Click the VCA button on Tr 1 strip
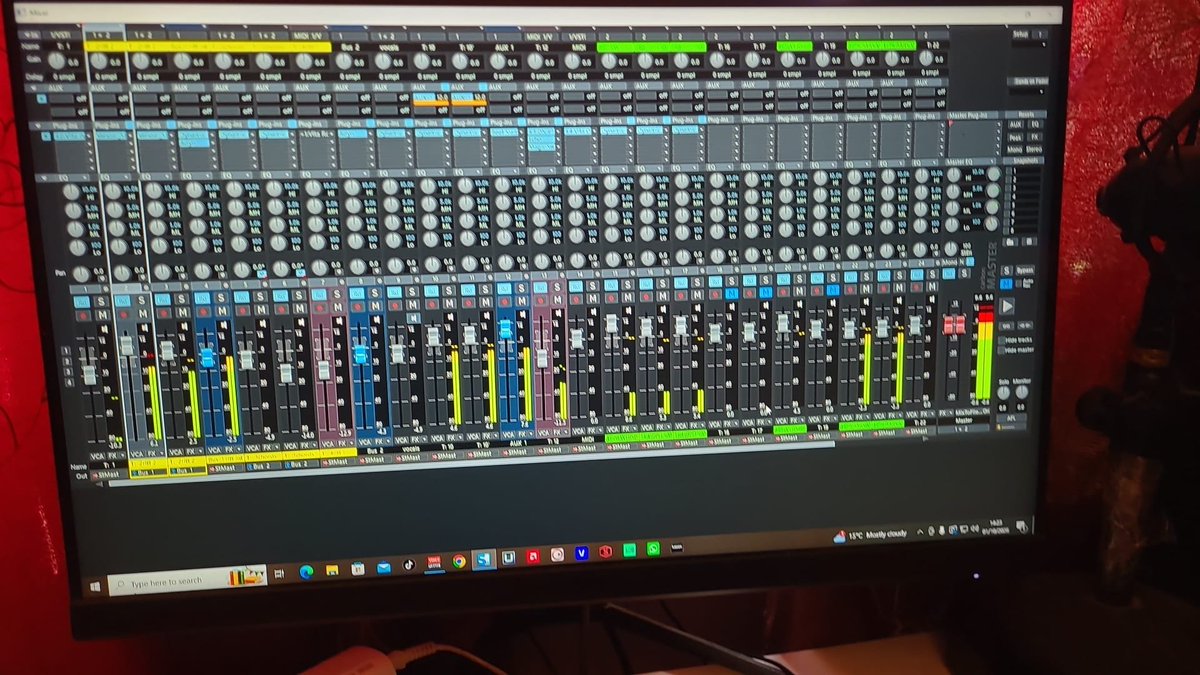The height and width of the screenshot is (675, 1200). (97, 456)
